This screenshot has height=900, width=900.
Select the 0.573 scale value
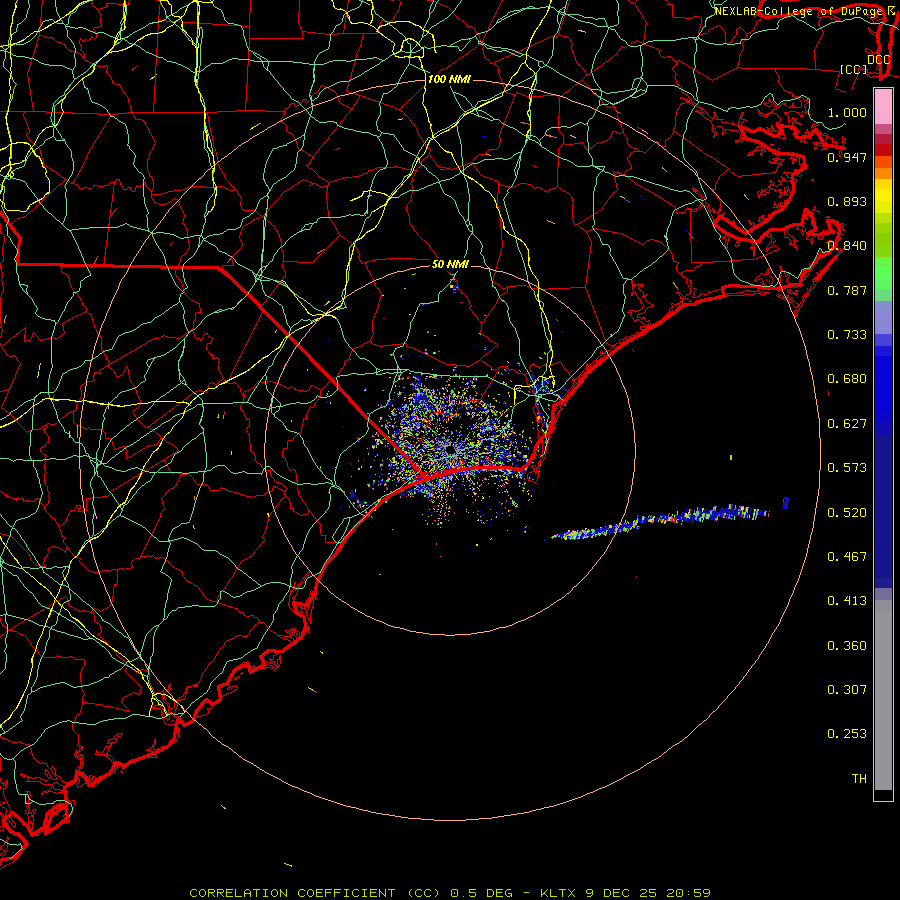pyautogui.click(x=847, y=467)
